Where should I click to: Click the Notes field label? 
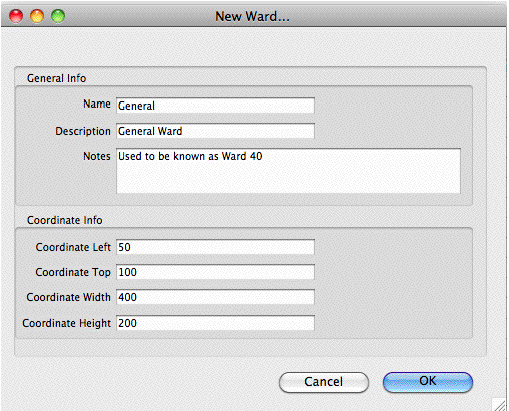(97, 156)
